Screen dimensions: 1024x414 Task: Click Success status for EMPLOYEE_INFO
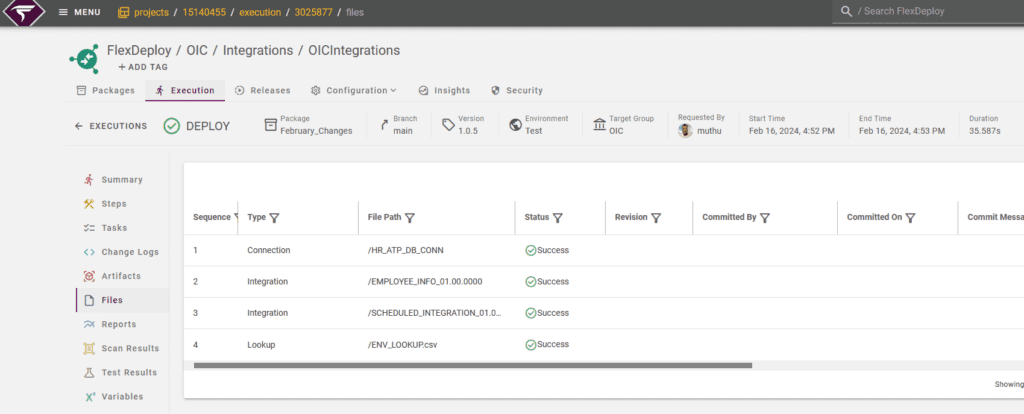tap(547, 281)
